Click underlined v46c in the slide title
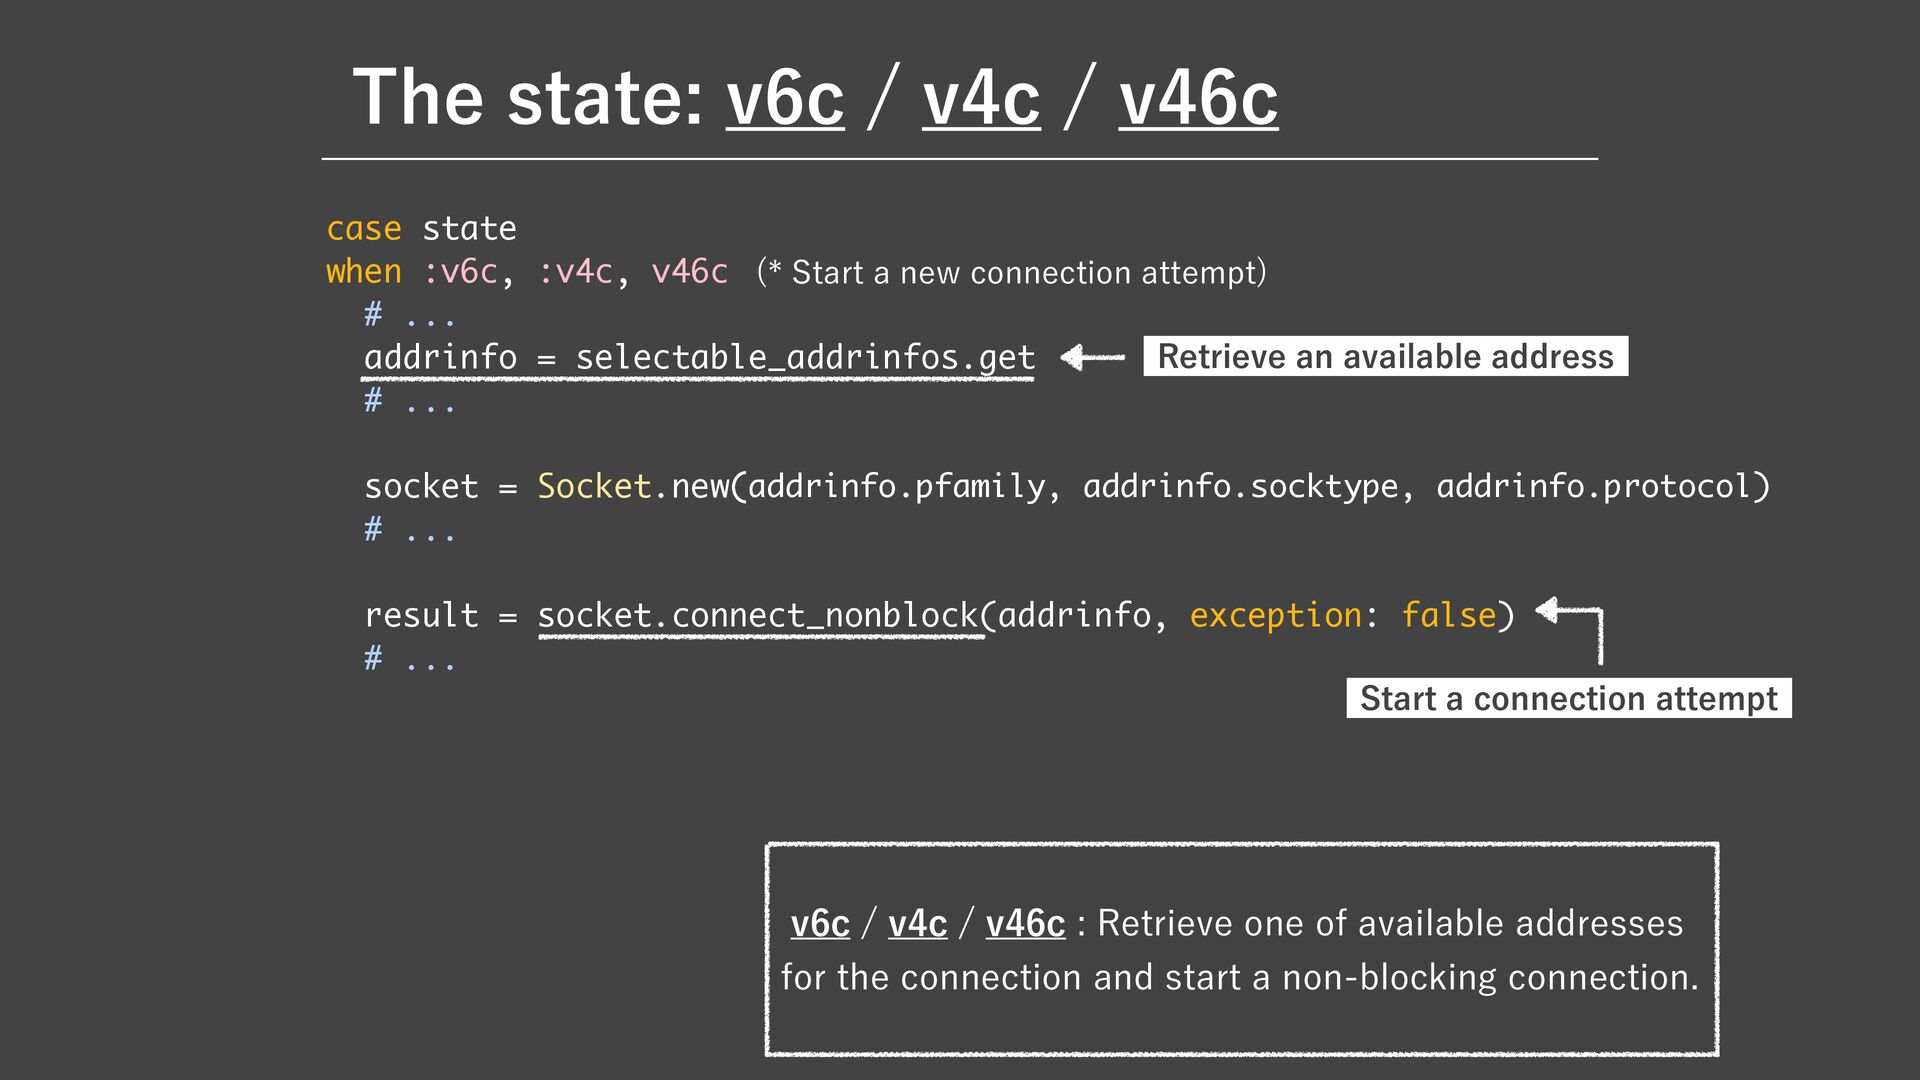 [x=1198, y=99]
